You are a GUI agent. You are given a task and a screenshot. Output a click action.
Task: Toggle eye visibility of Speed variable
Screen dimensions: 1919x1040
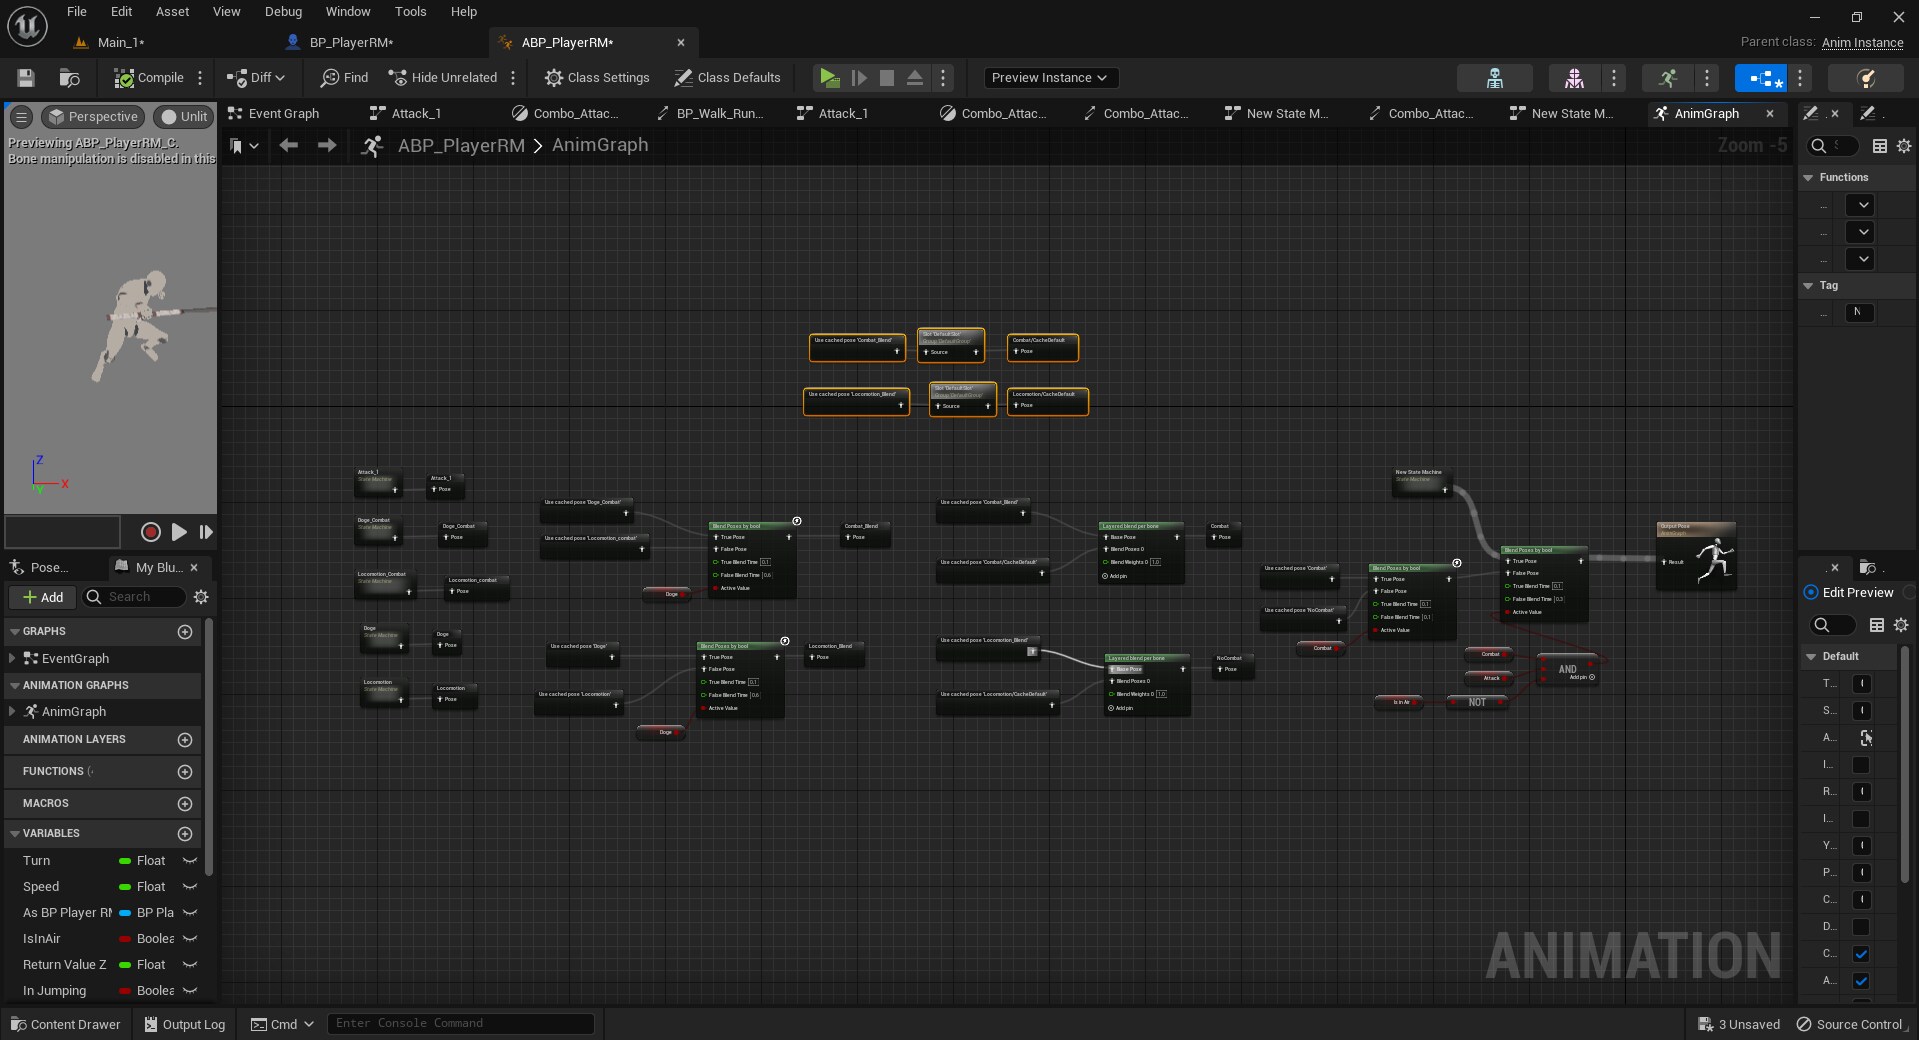coord(190,887)
